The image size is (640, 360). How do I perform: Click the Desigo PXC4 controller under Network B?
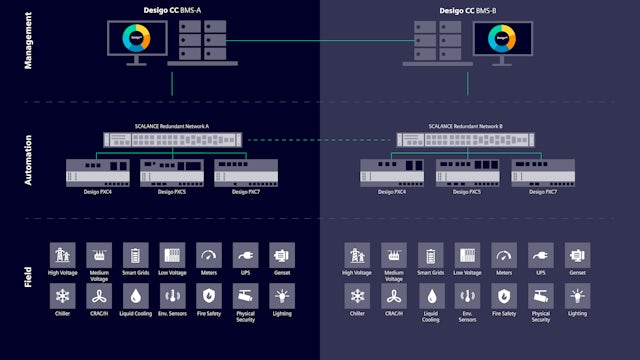pos(392,173)
